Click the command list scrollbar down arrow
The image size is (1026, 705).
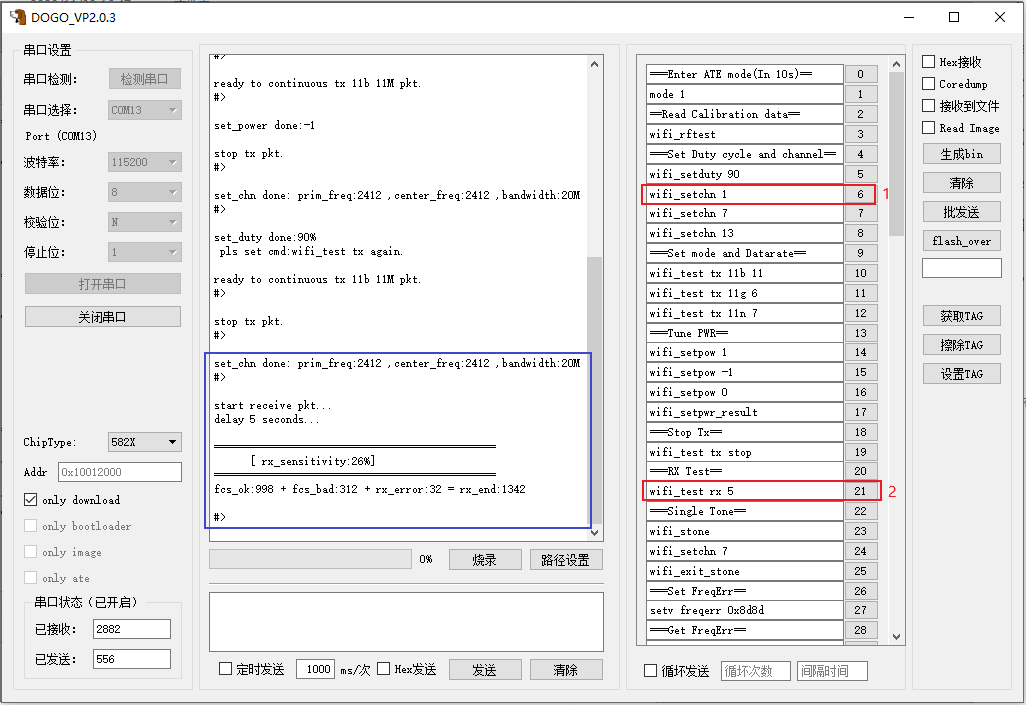tap(896, 636)
